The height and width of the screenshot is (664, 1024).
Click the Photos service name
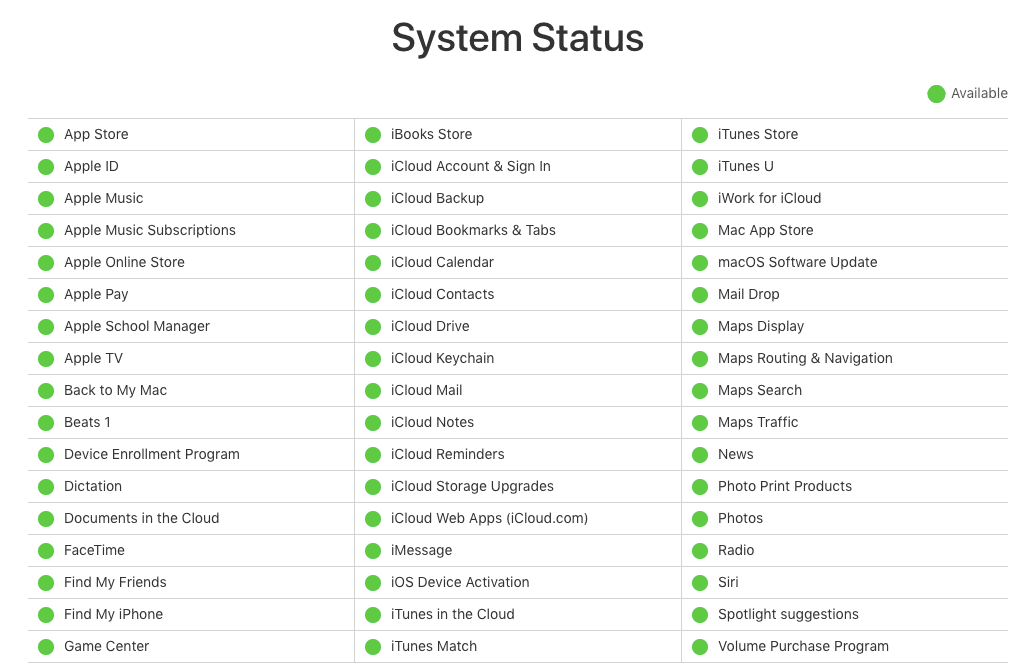pyautogui.click(x=741, y=518)
